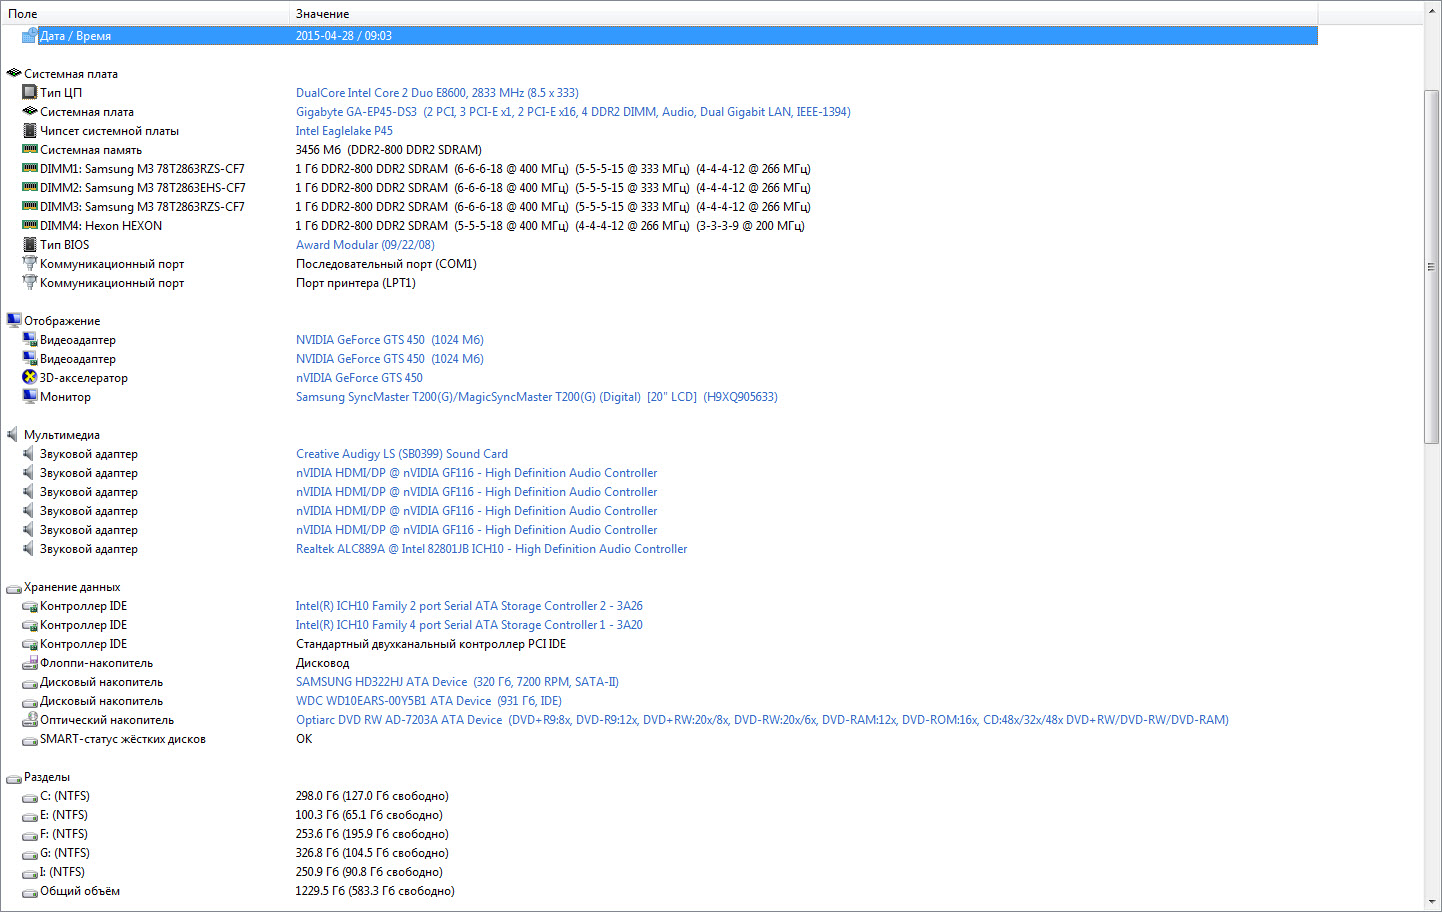The image size is (1442, 912).
Task: Click the Мультимедиа section speaker icon
Action: (x=14, y=435)
